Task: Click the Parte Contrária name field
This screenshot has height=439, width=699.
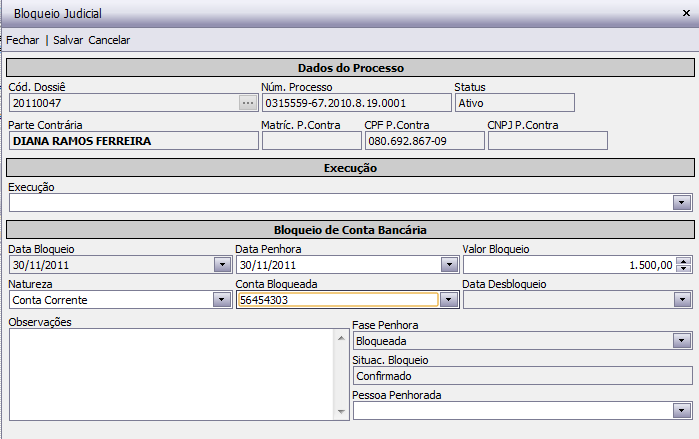Action: coord(132,141)
